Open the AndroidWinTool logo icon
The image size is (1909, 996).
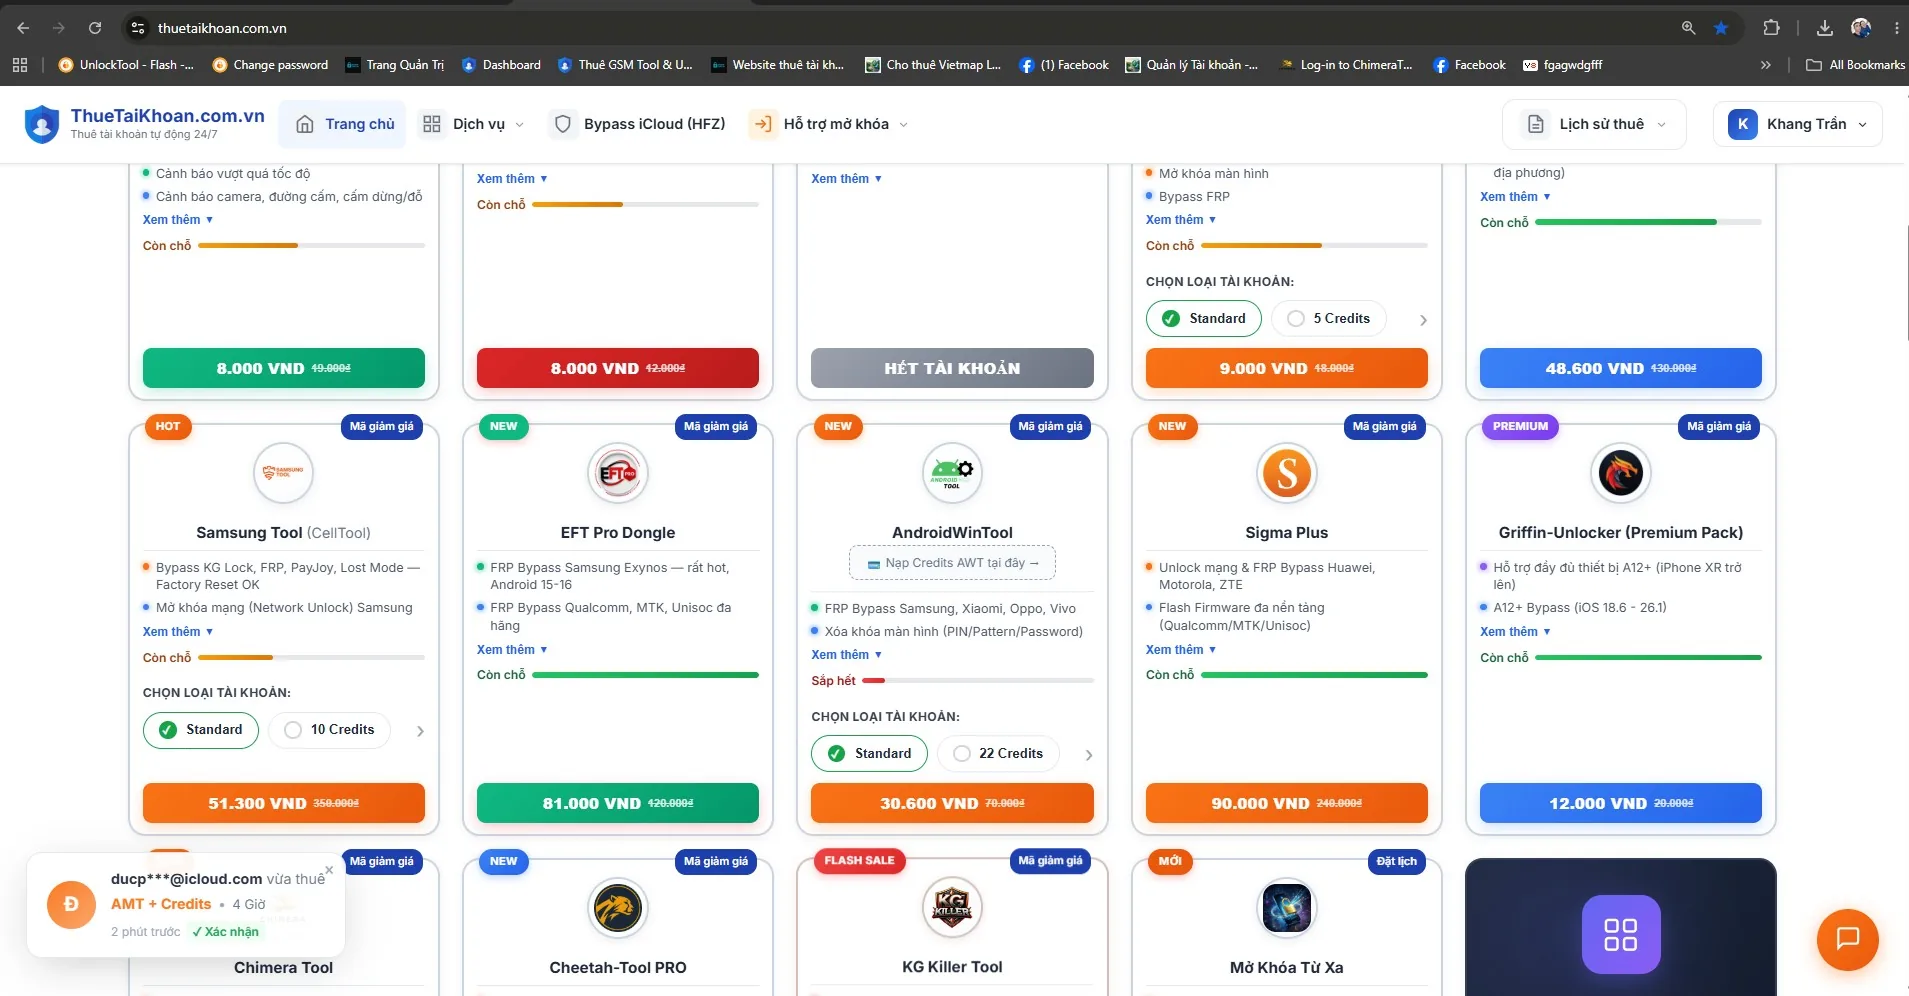point(952,473)
